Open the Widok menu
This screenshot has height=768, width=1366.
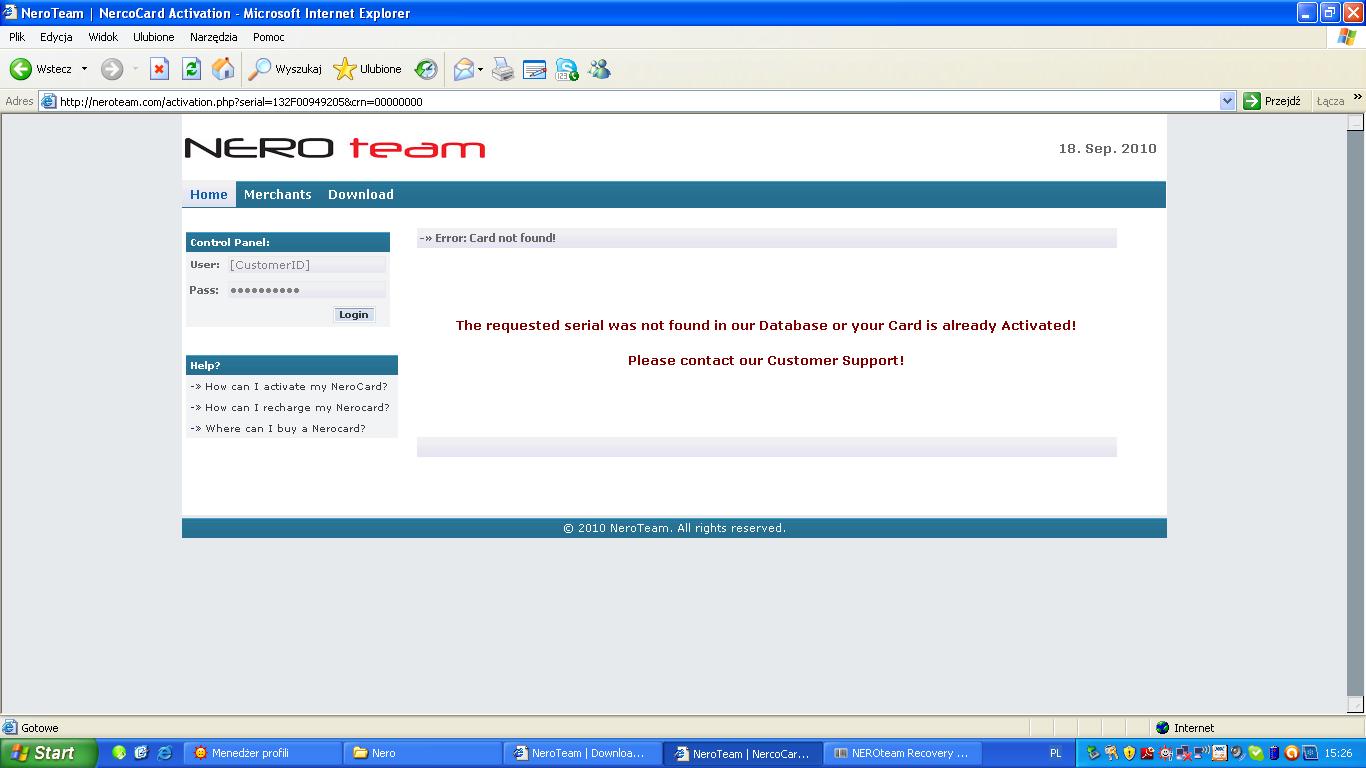(103, 37)
